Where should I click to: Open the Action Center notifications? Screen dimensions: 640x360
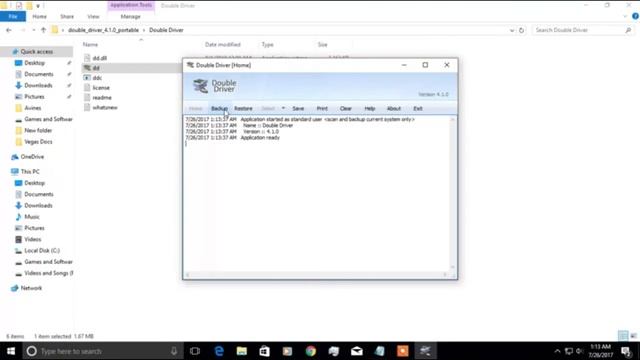(627, 351)
